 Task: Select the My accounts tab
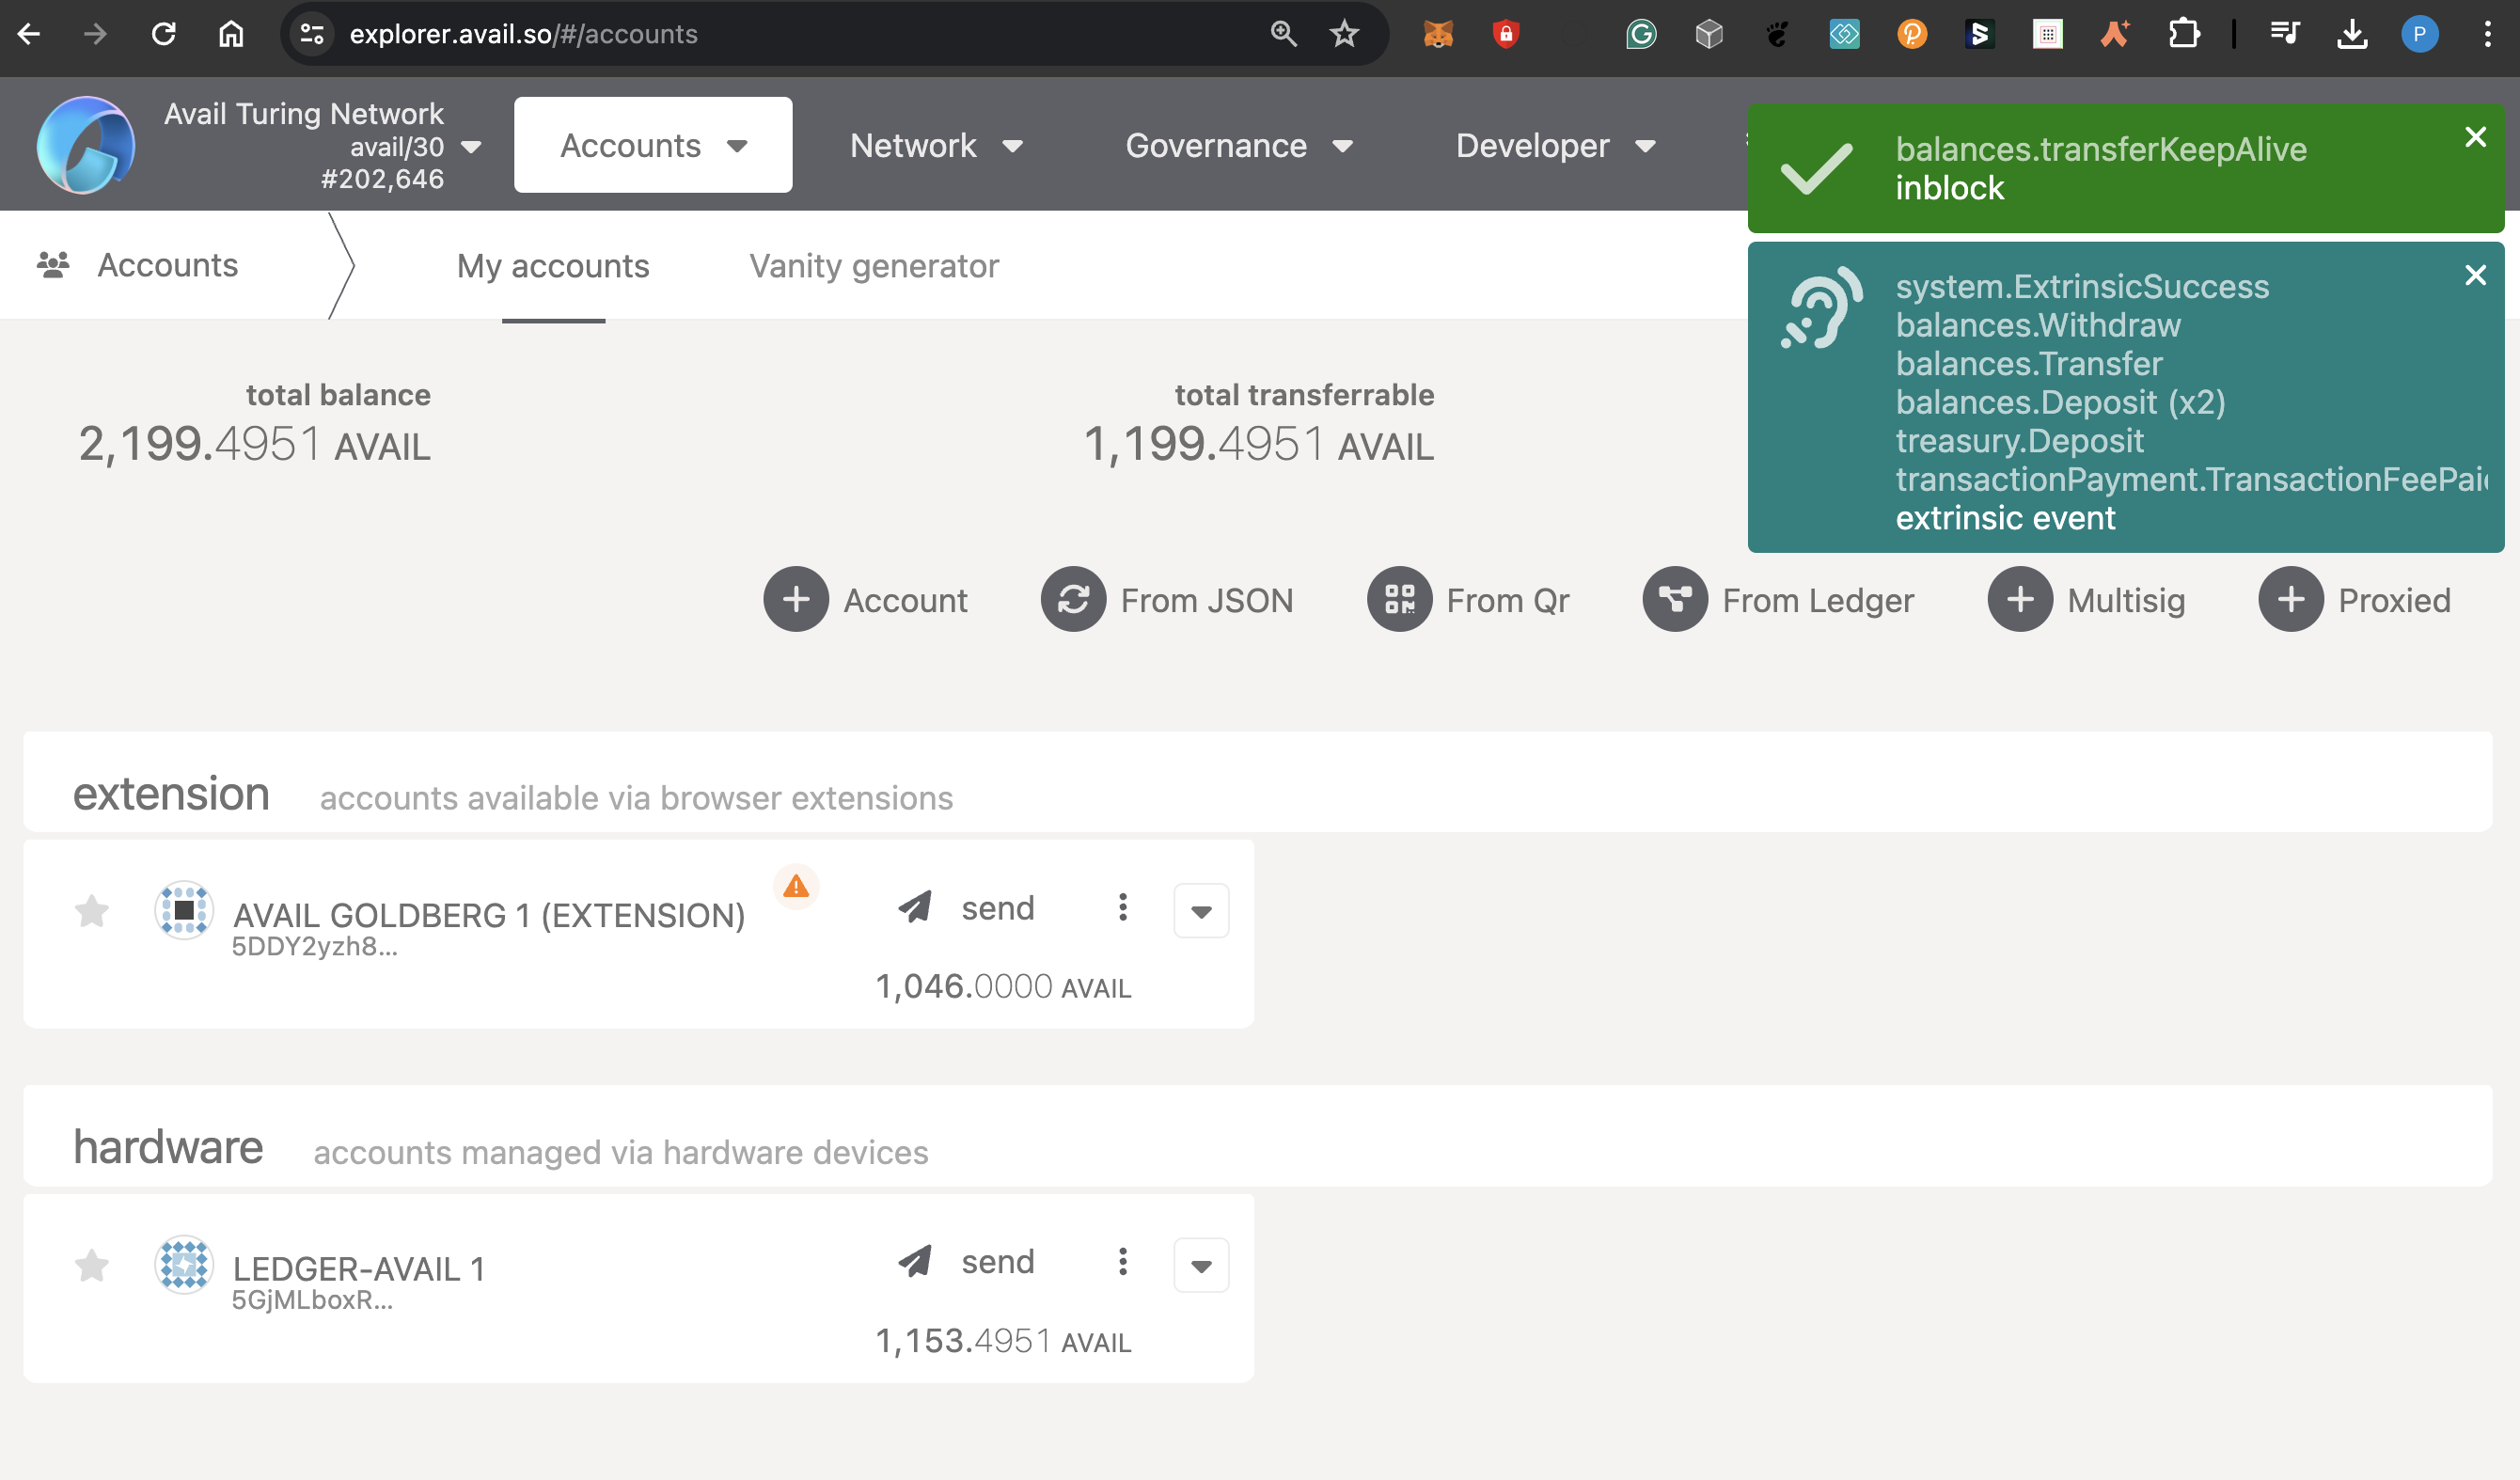click(x=553, y=266)
